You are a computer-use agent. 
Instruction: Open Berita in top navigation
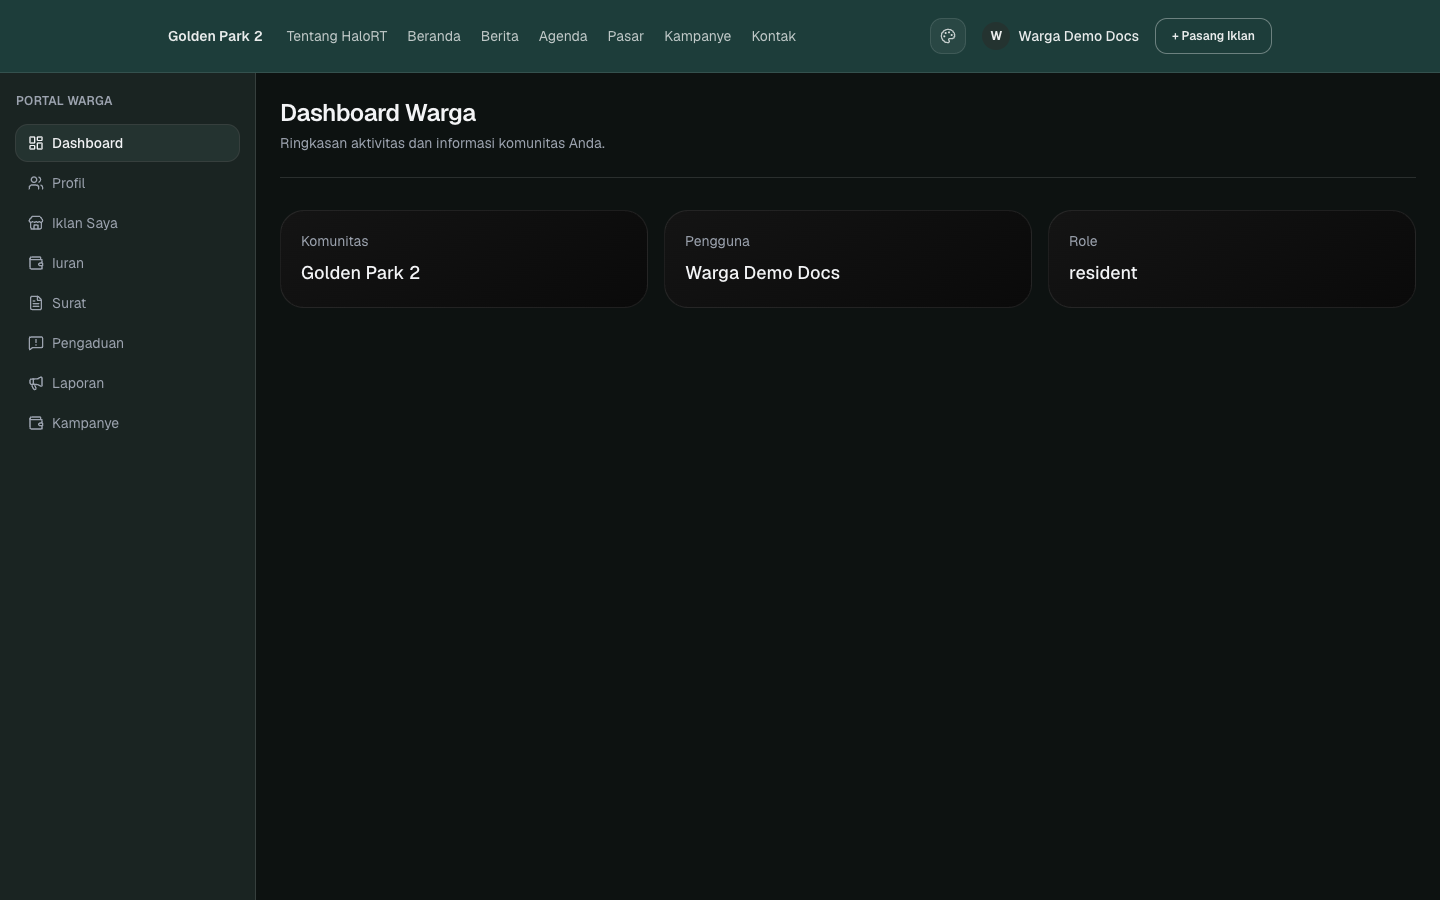[500, 36]
